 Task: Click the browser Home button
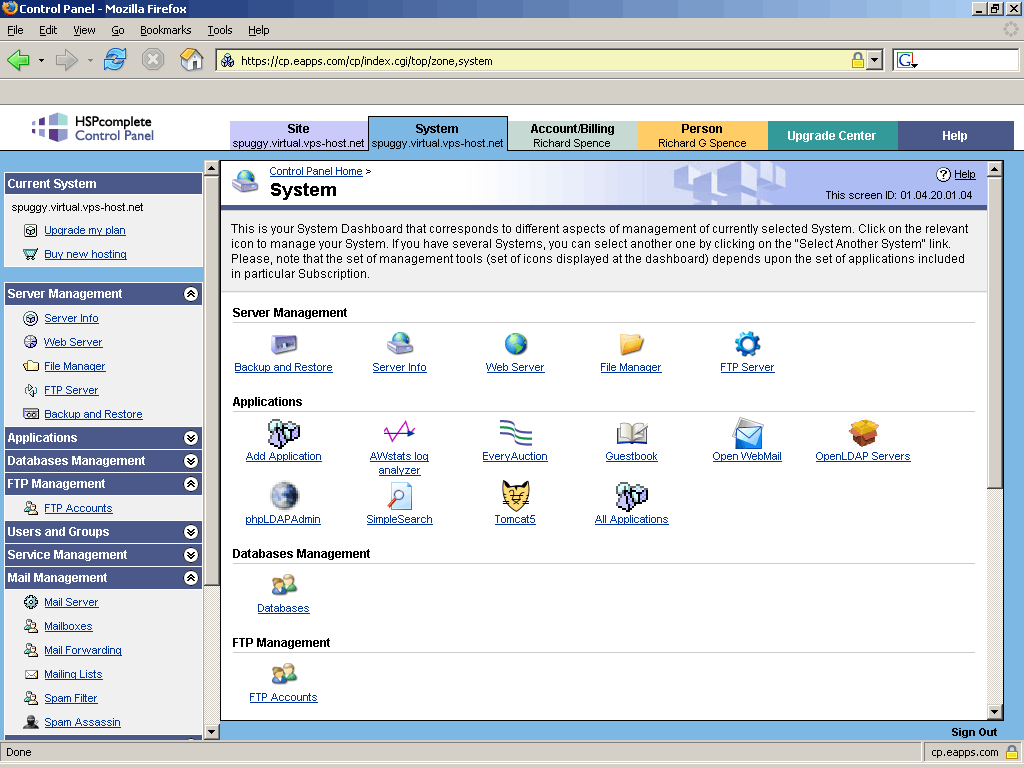pos(191,60)
